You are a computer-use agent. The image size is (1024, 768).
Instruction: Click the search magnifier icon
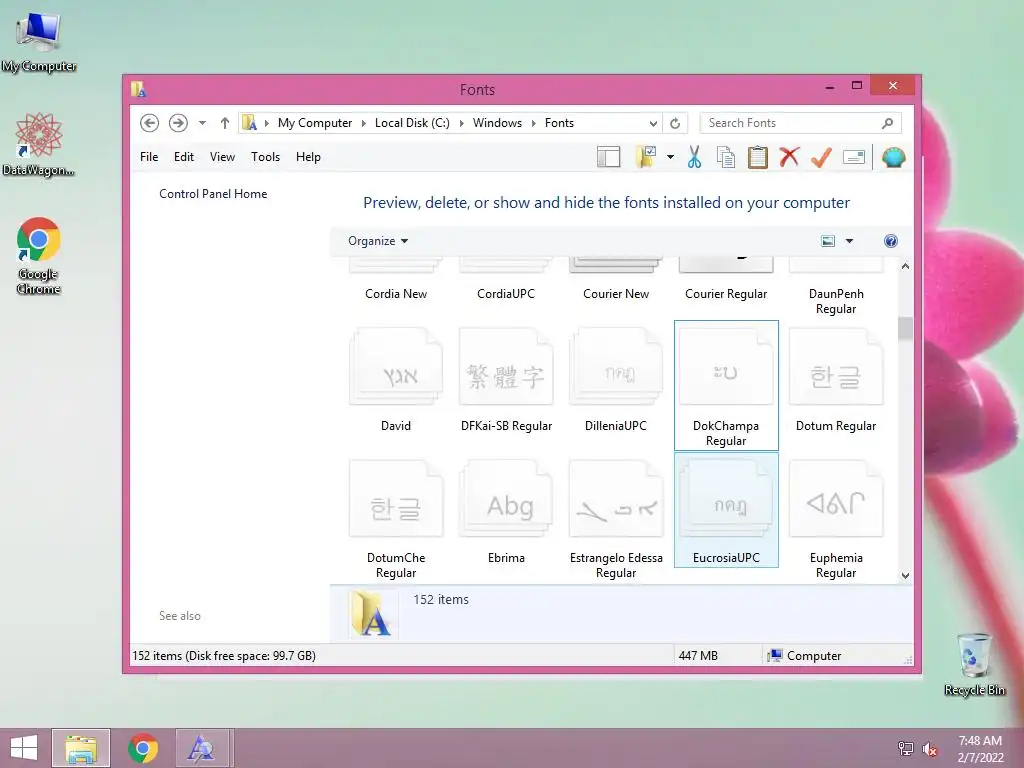pyautogui.click(x=888, y=123)
